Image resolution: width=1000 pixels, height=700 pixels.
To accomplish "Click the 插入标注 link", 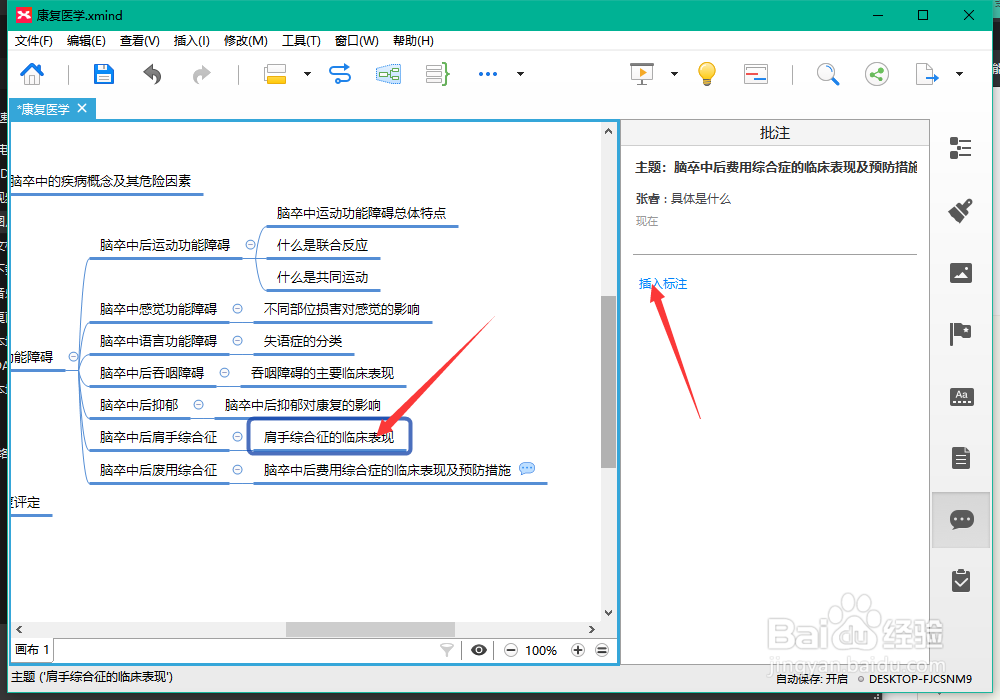I will click(663, 283).
